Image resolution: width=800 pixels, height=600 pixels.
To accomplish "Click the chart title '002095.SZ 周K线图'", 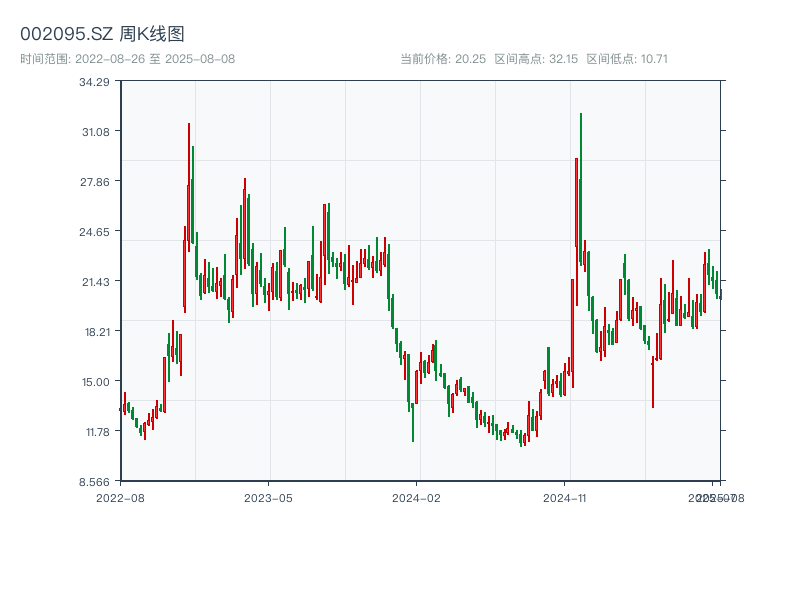I will [102, 34].
